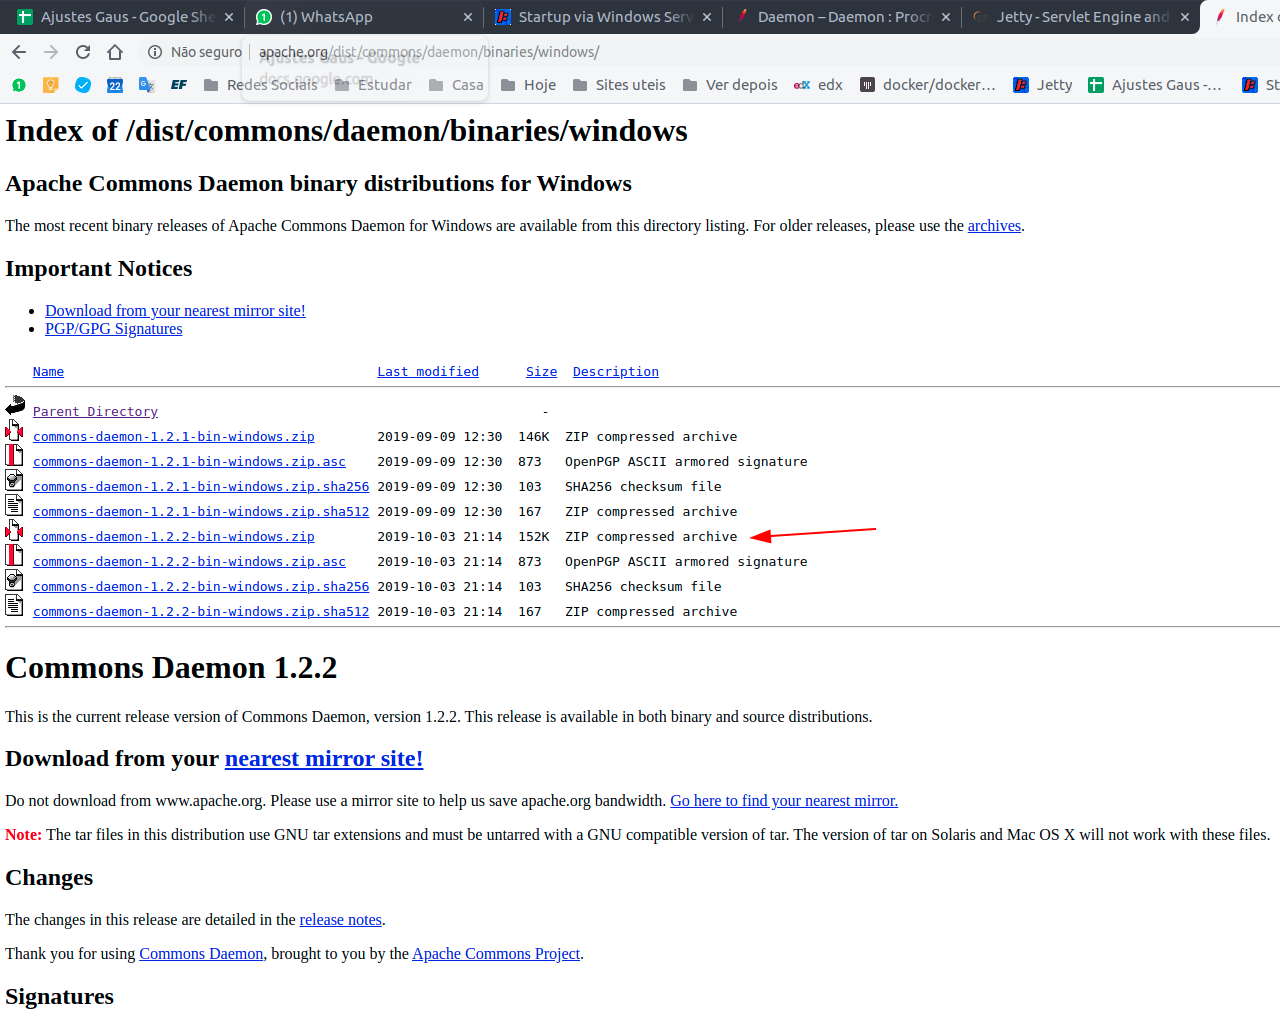Click the icon beside commons-daemon-1.2.2-bin-windows.zip
This screenshot has height=1029, width=1280.
15,531
